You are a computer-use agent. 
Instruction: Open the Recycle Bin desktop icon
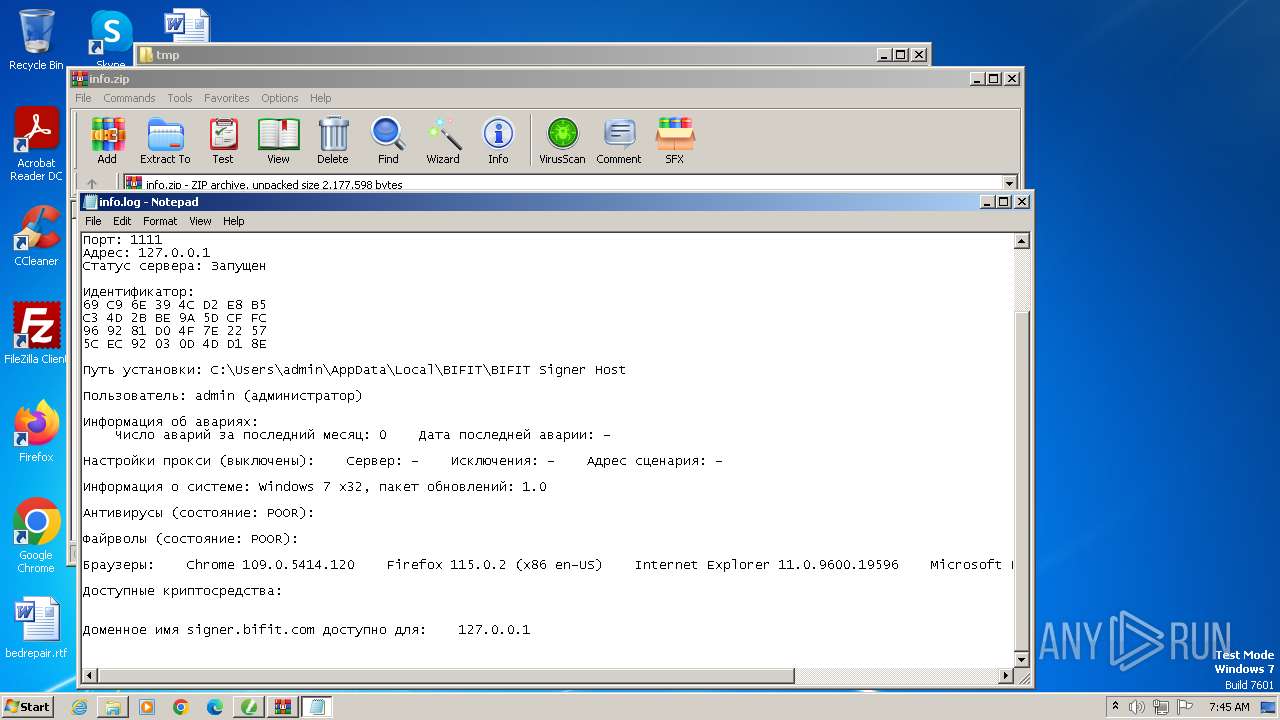coord(36,40)
